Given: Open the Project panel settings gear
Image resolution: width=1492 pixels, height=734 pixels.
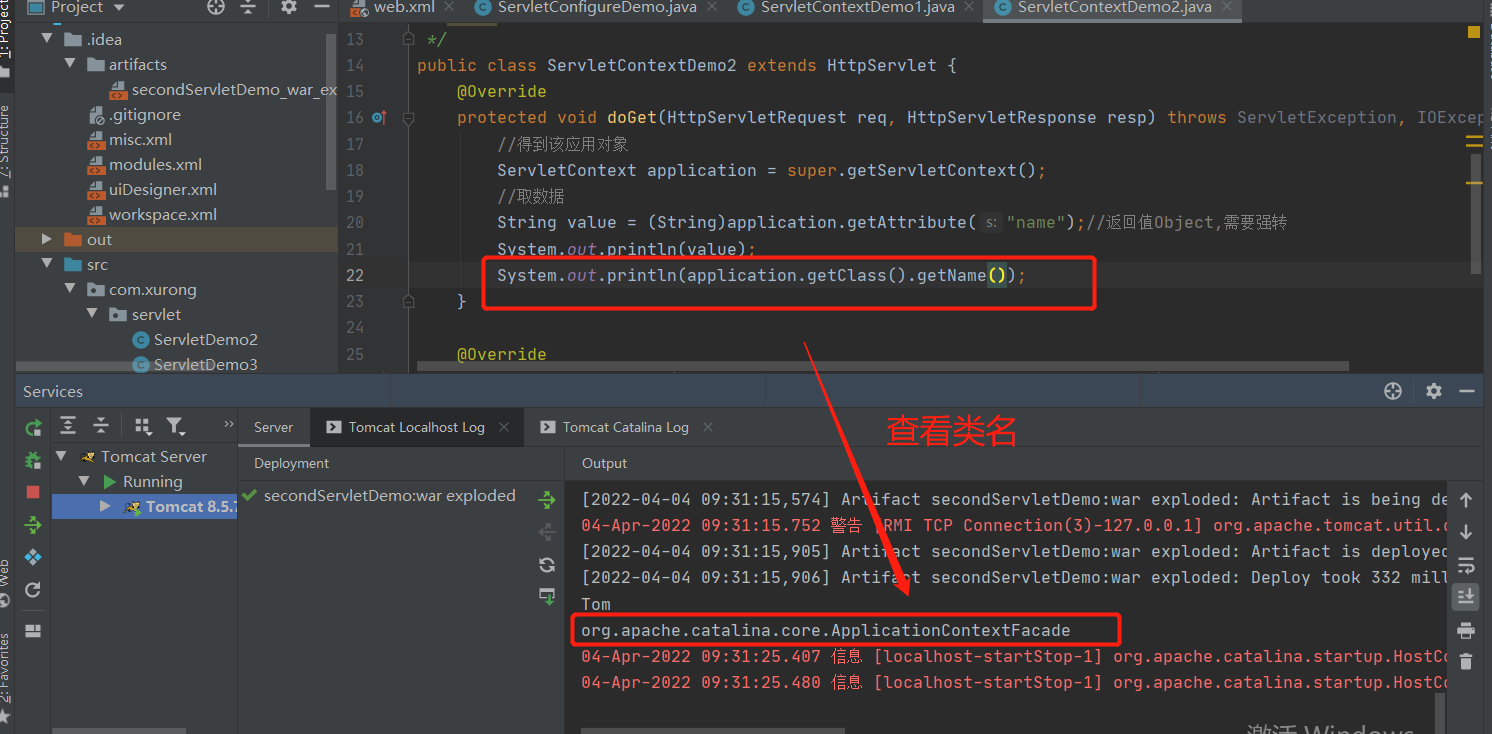Looking at the screenshot, I should click(289, 7).
